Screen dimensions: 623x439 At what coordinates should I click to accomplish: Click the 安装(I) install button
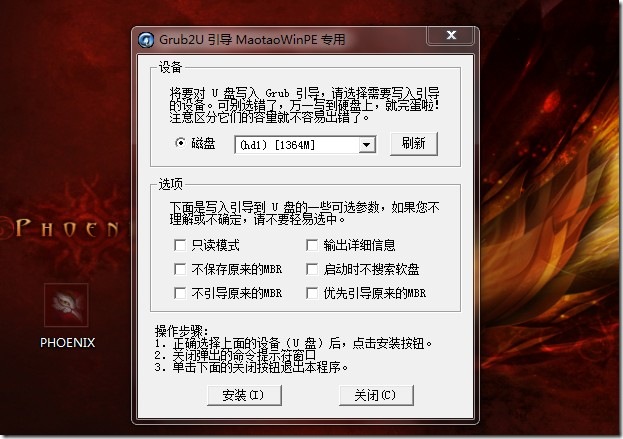244,395
